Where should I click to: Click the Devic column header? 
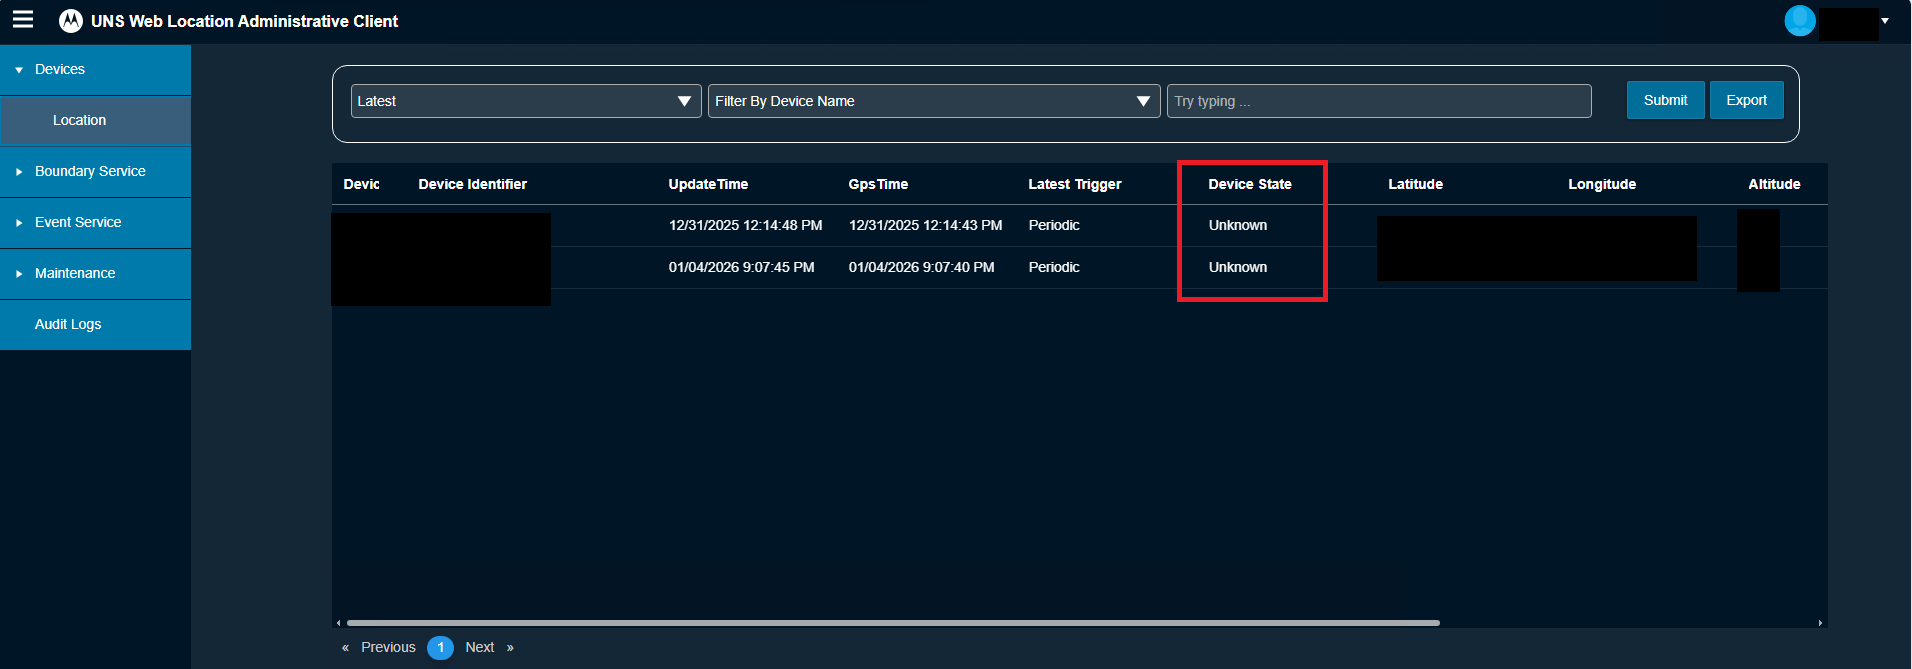click(361, 184)
